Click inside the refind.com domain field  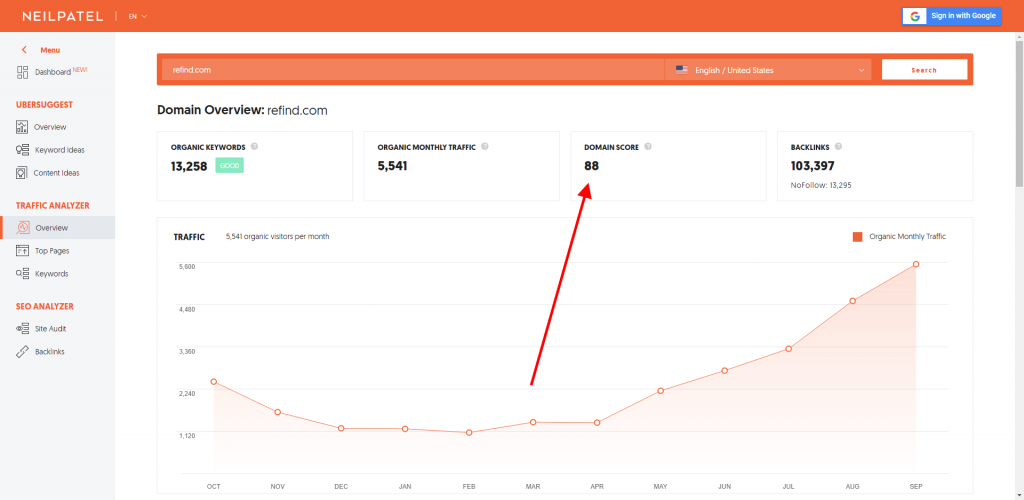(x=413, y=70)
